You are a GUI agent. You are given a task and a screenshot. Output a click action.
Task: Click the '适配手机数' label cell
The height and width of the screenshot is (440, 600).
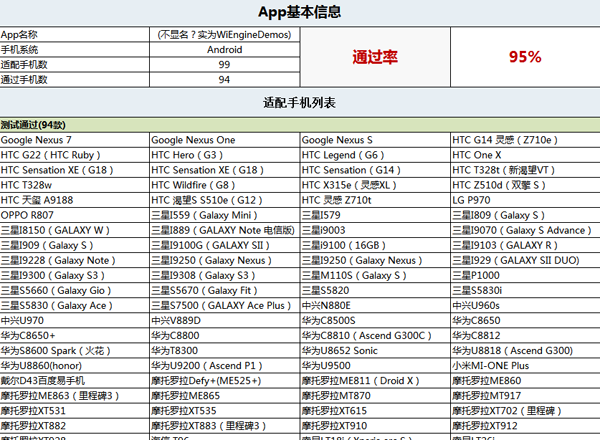pyautogui.click(x=75, y=65)
